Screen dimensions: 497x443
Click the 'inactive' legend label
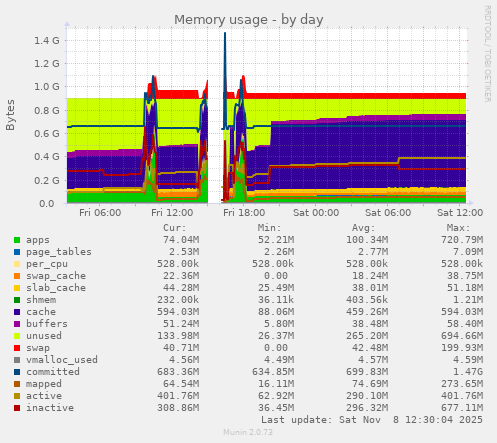50,408
